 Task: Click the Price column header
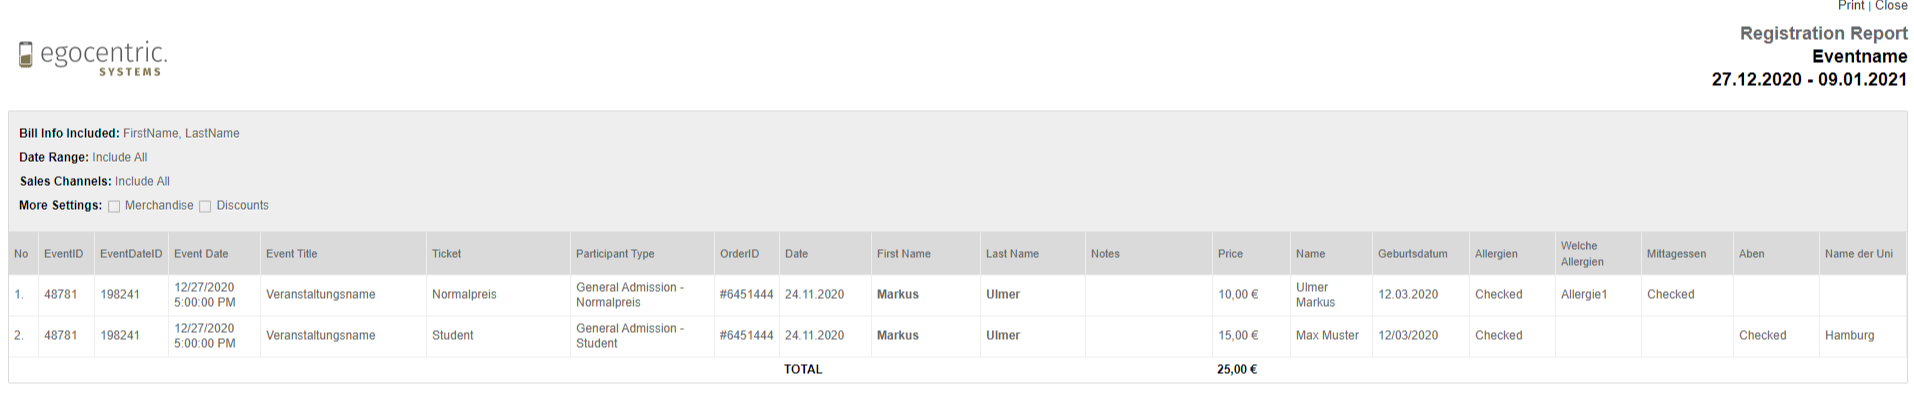[x=1230, y=254]
